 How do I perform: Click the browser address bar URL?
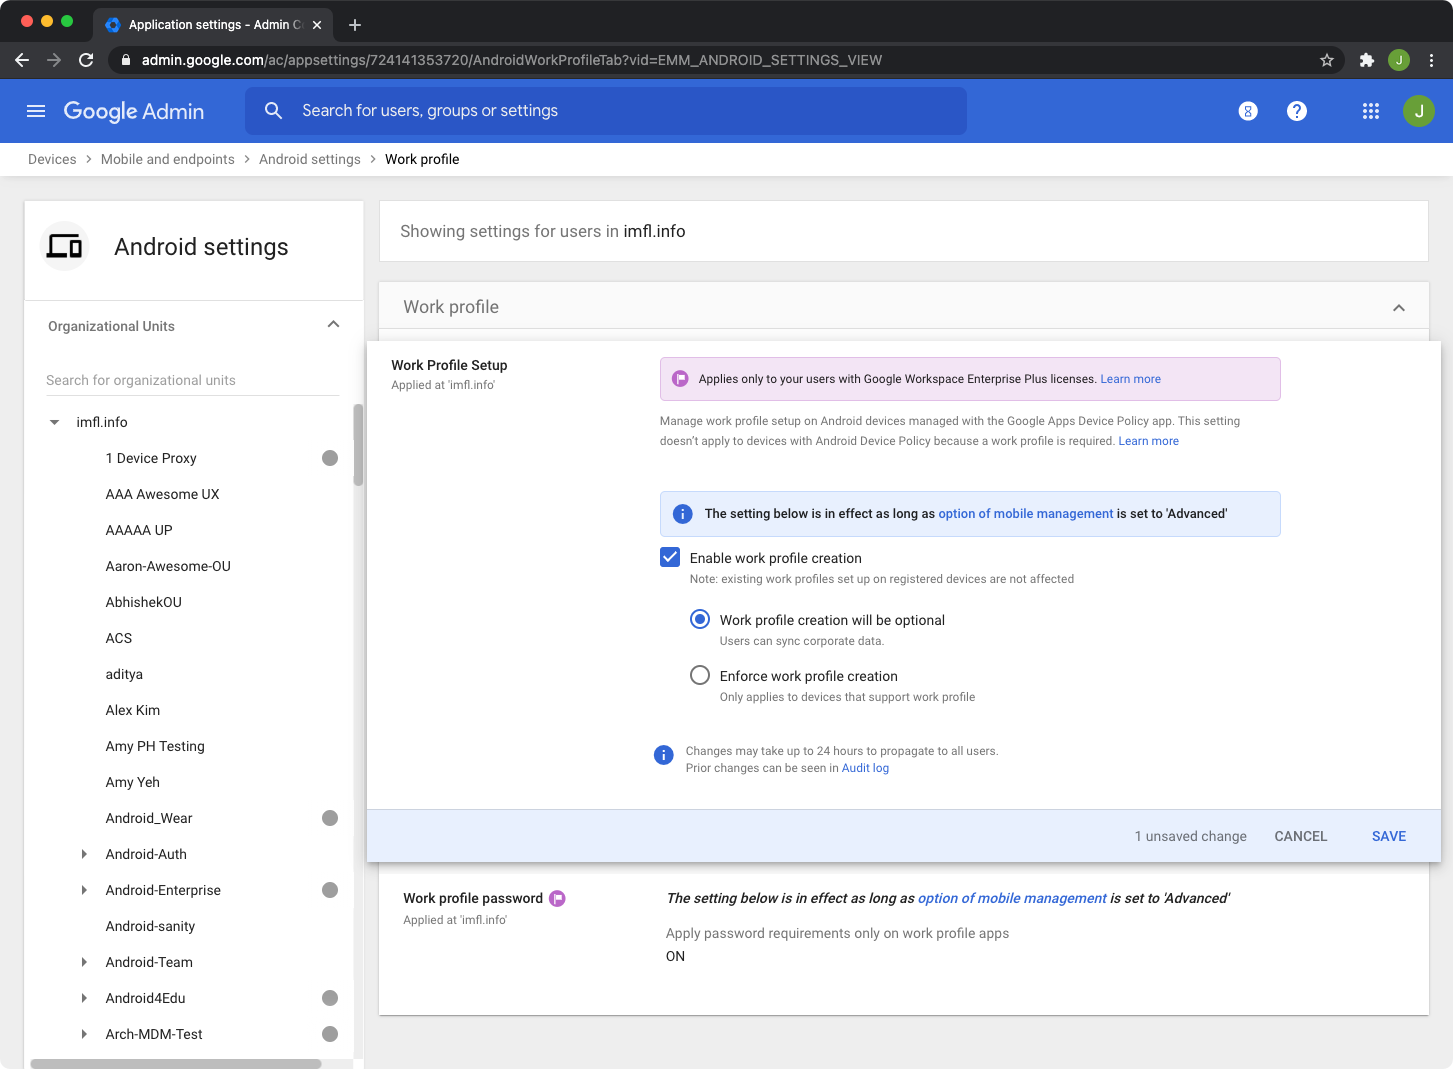[x=512, y=60]
